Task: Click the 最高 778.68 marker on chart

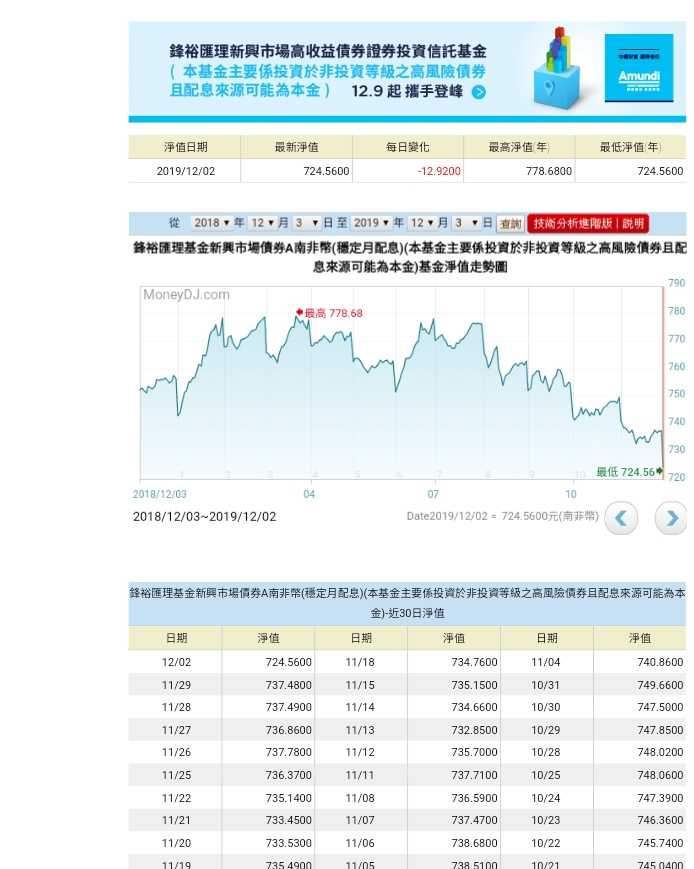Action: (329, 313)
